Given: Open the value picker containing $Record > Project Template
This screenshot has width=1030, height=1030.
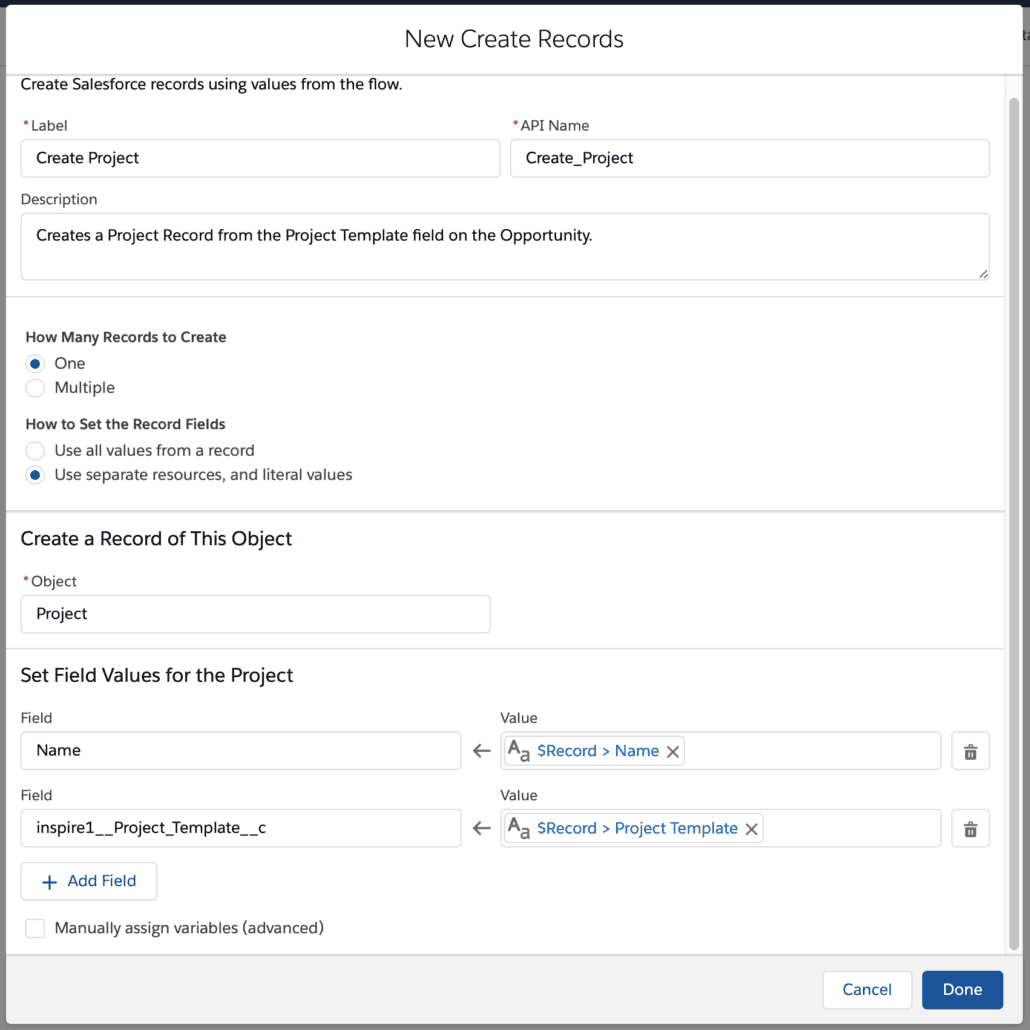Looking at the screenshot, I should [721, 828].
